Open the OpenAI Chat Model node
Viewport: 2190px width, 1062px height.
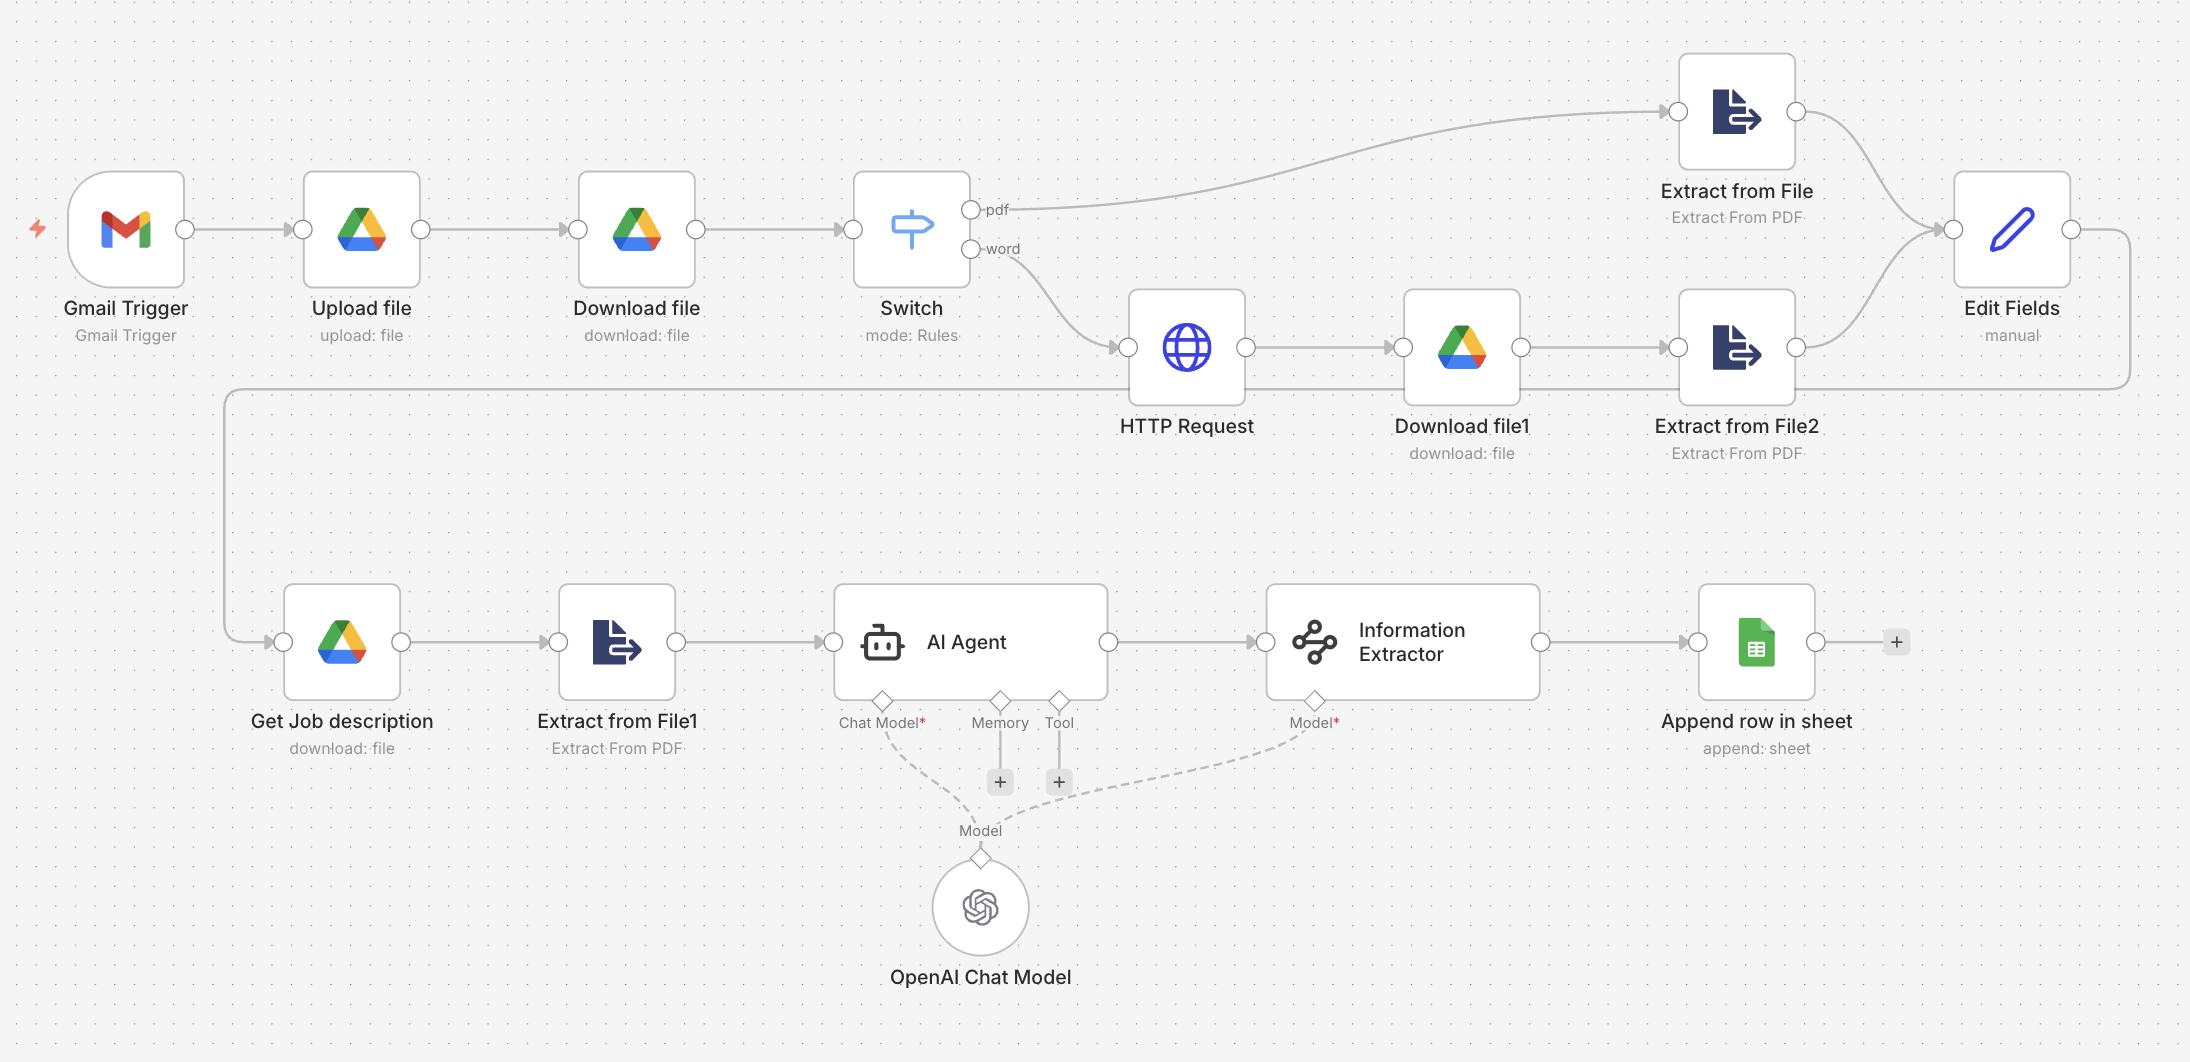coord(981,908)
